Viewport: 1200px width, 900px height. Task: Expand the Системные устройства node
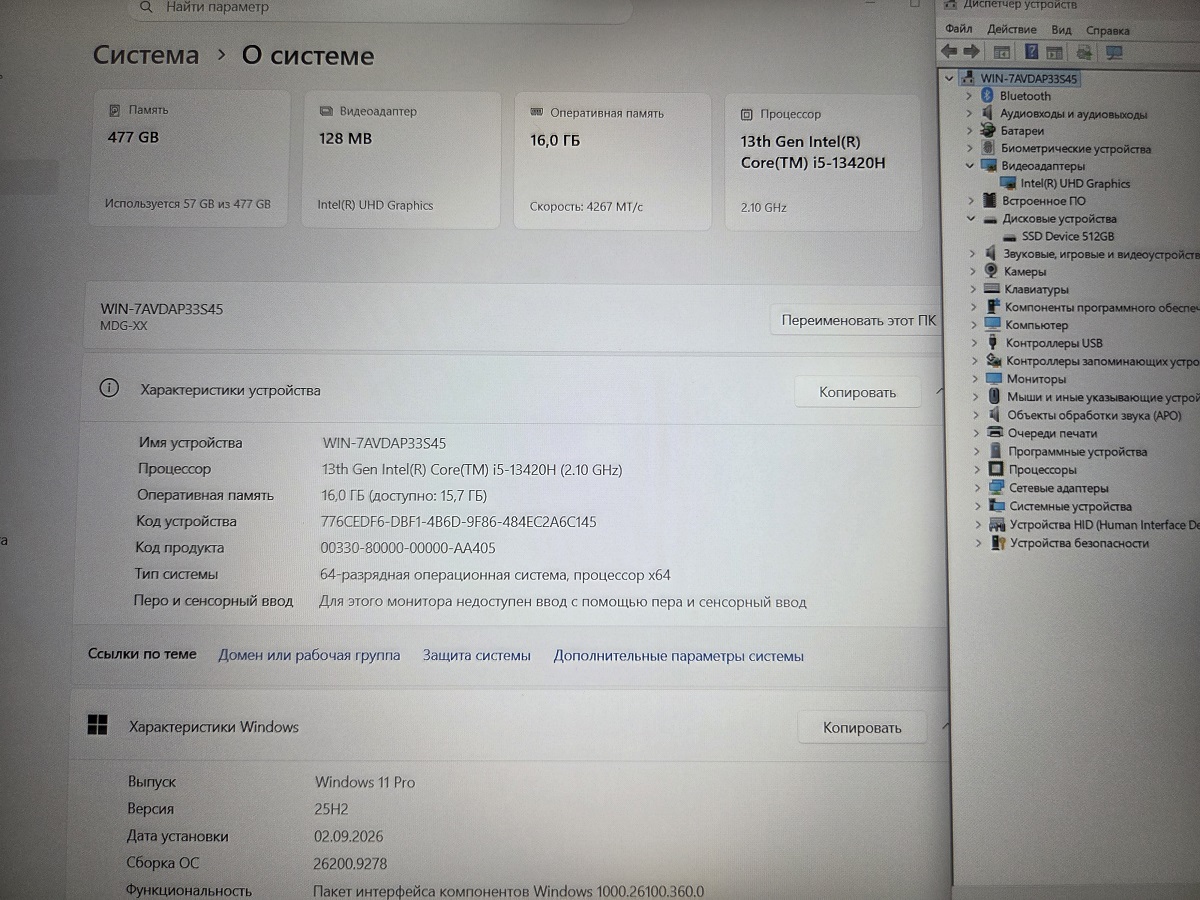(978, 506)
